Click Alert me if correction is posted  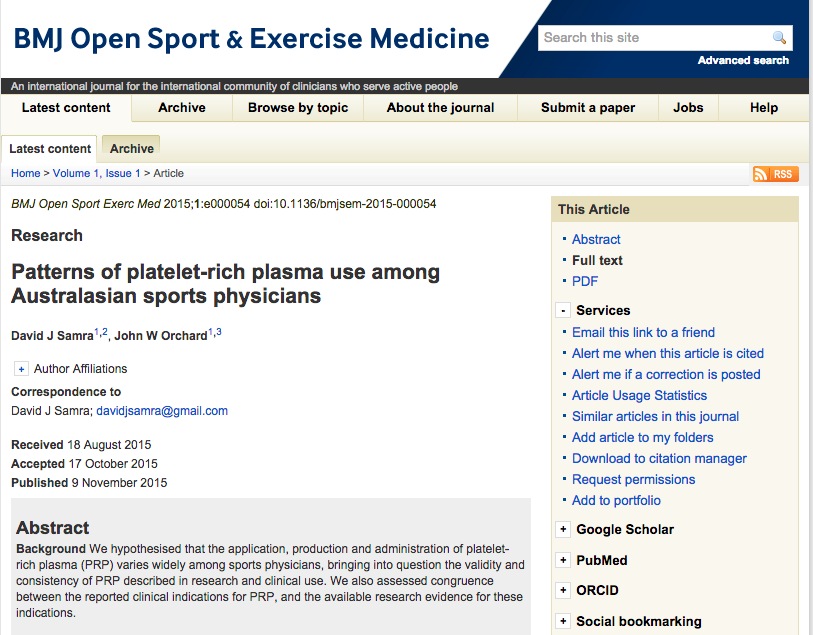coord(666,374)
